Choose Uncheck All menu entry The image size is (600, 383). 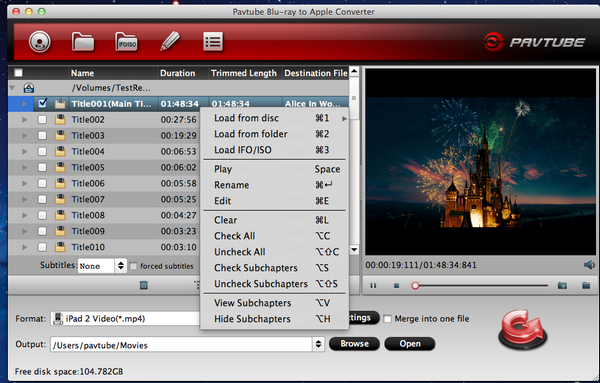(x=274, y=252)
